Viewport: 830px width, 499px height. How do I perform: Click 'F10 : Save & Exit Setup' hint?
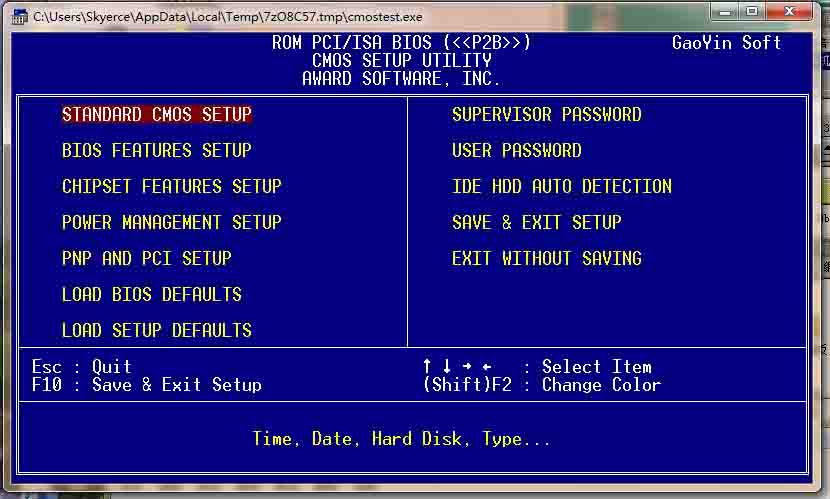click(147, 385)
